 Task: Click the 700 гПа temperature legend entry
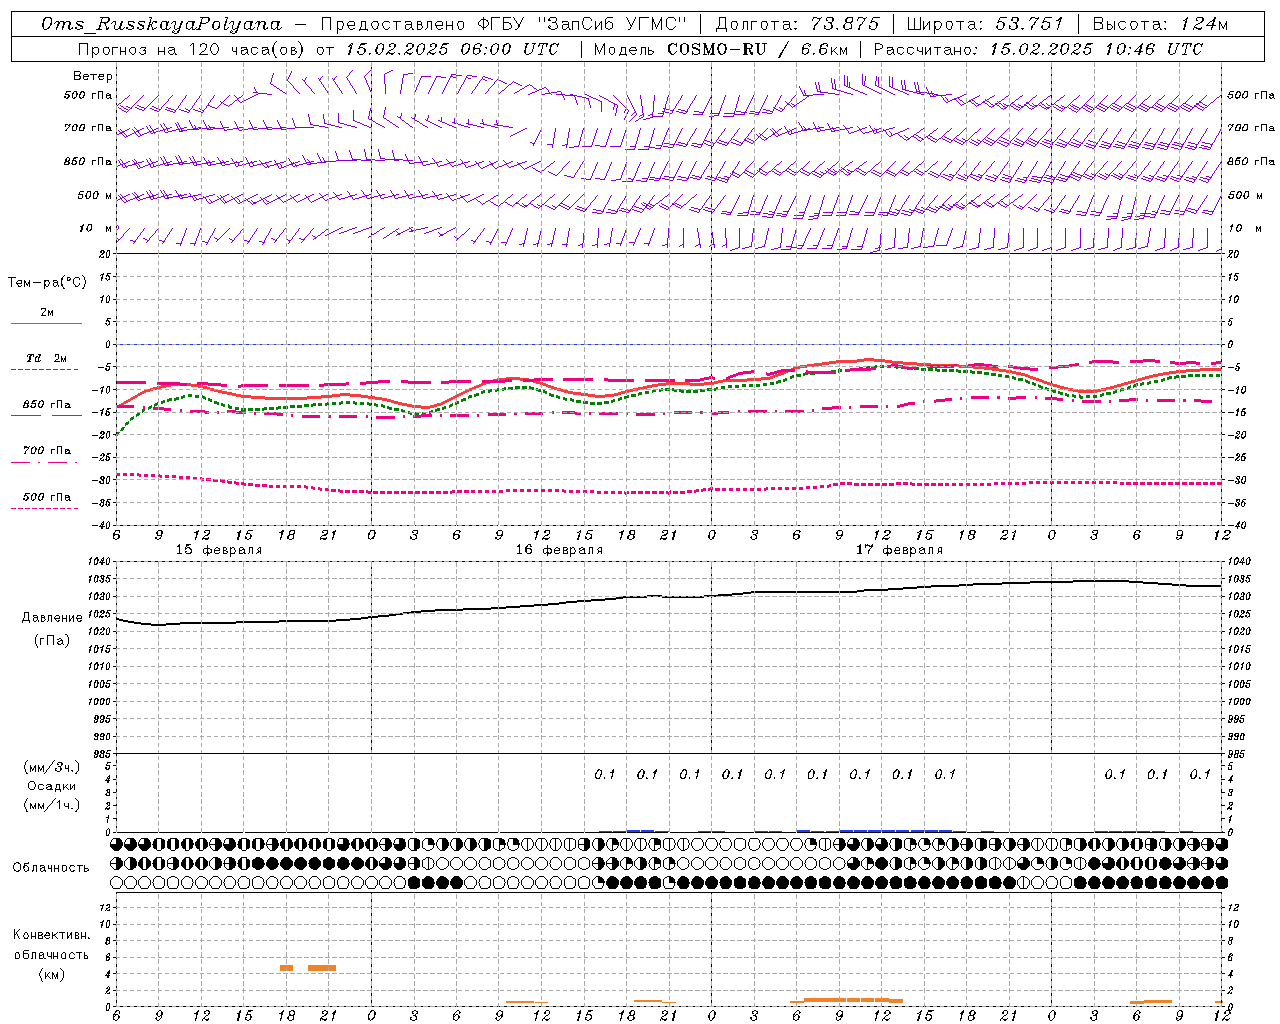[x=47, y=451]
